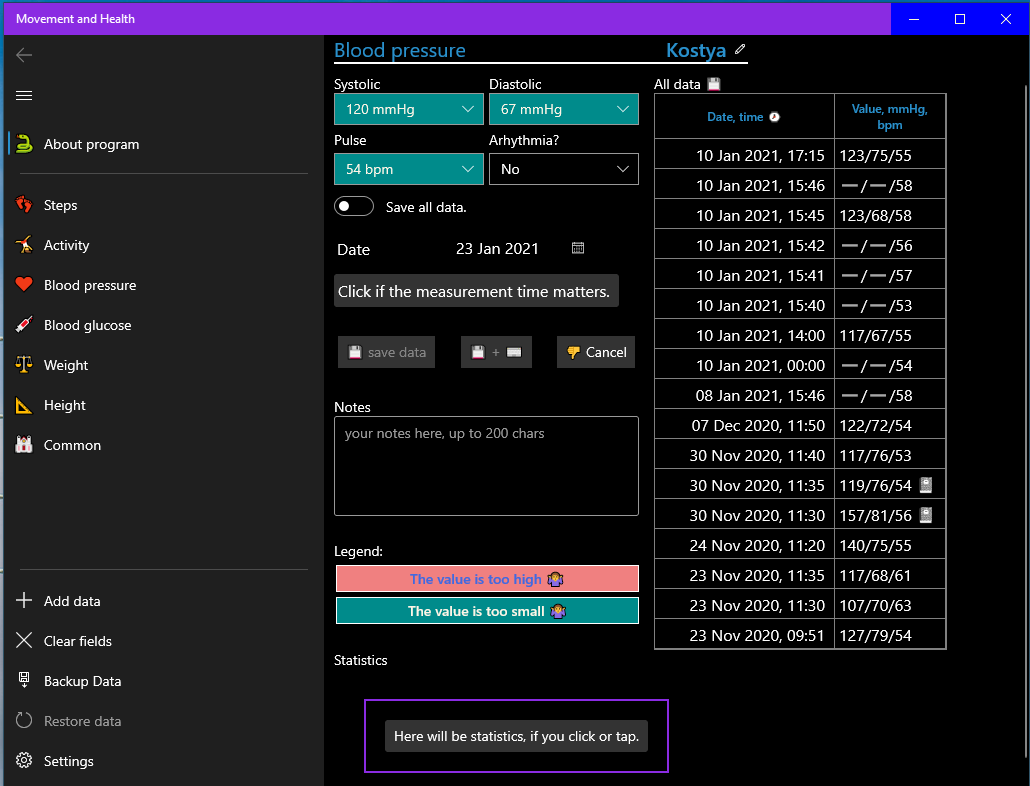The width and height of the screenshot is (1030, 786).
Task: Select Weight from sidebar menu
Action: (66, 365)
